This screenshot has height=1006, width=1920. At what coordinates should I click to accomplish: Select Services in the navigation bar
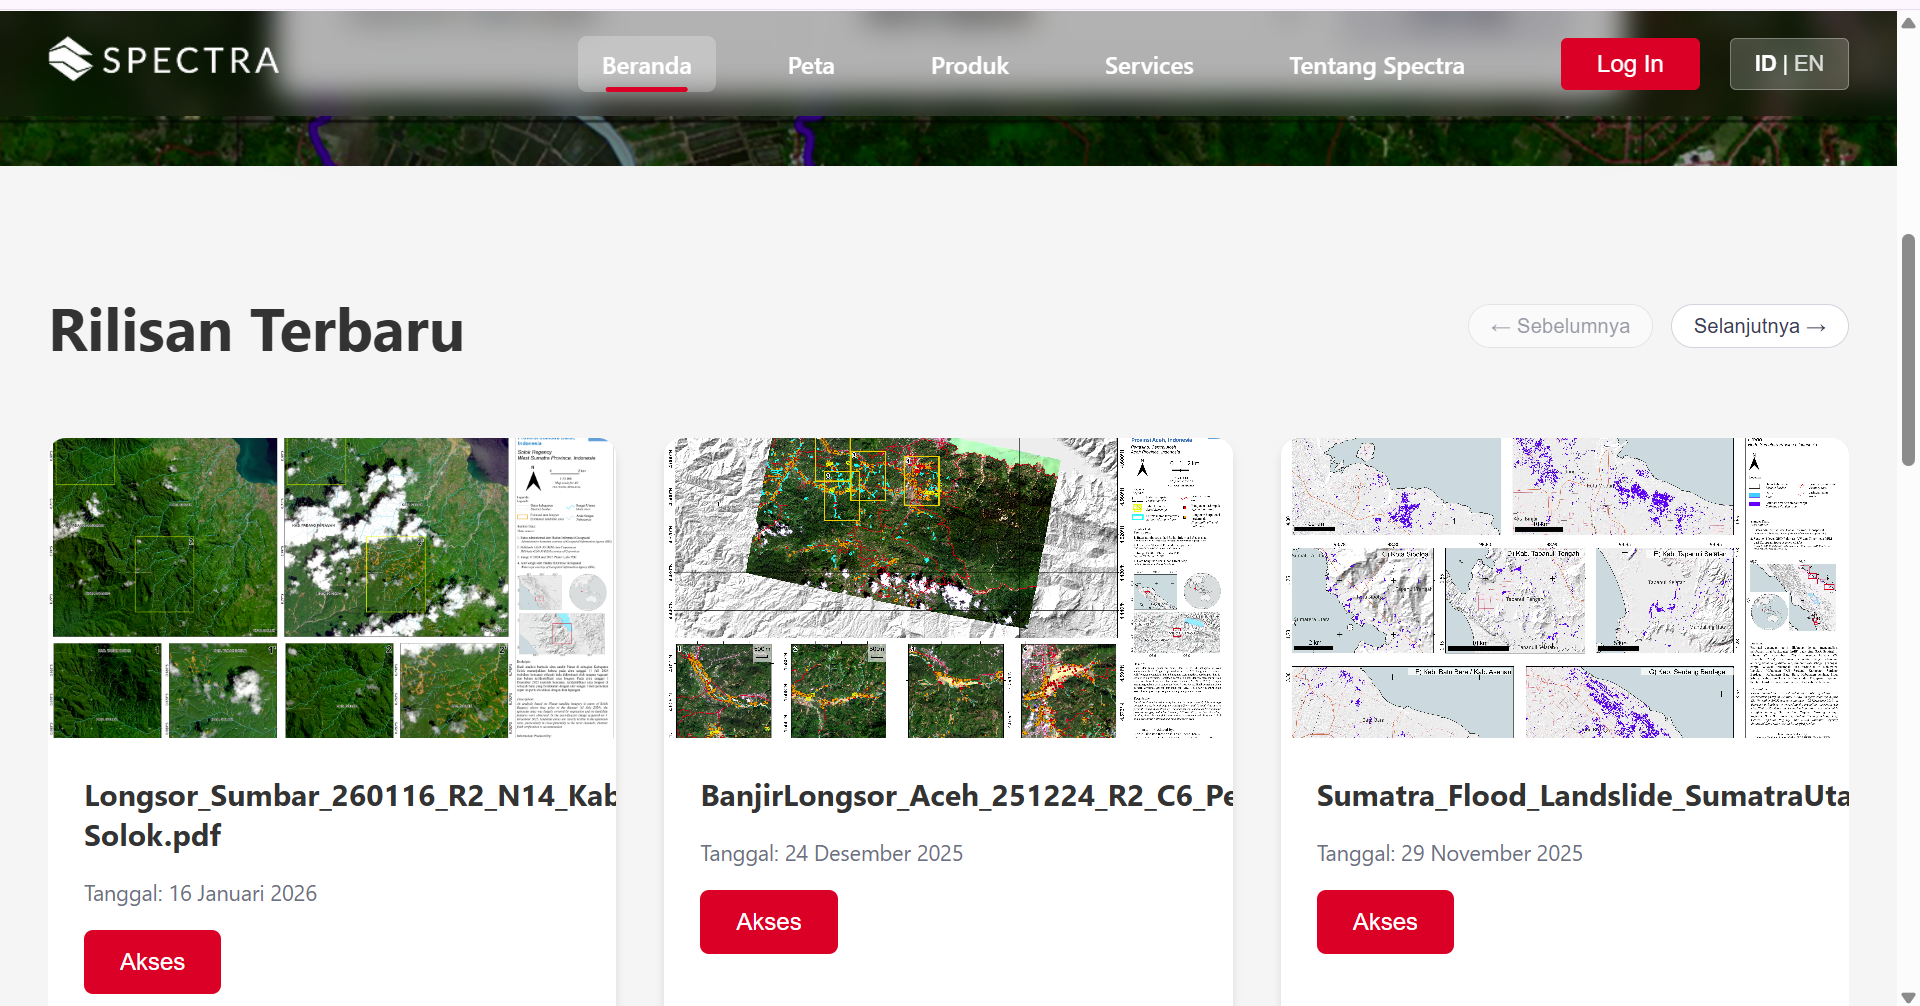coord(1149,65)
